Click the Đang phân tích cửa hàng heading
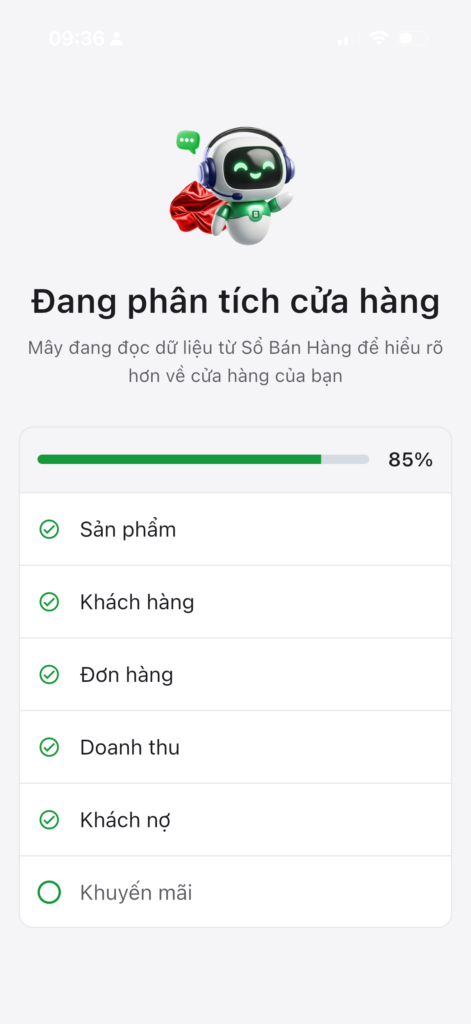The height and width of the screenshot is (1024, 471). coord(235,302)
